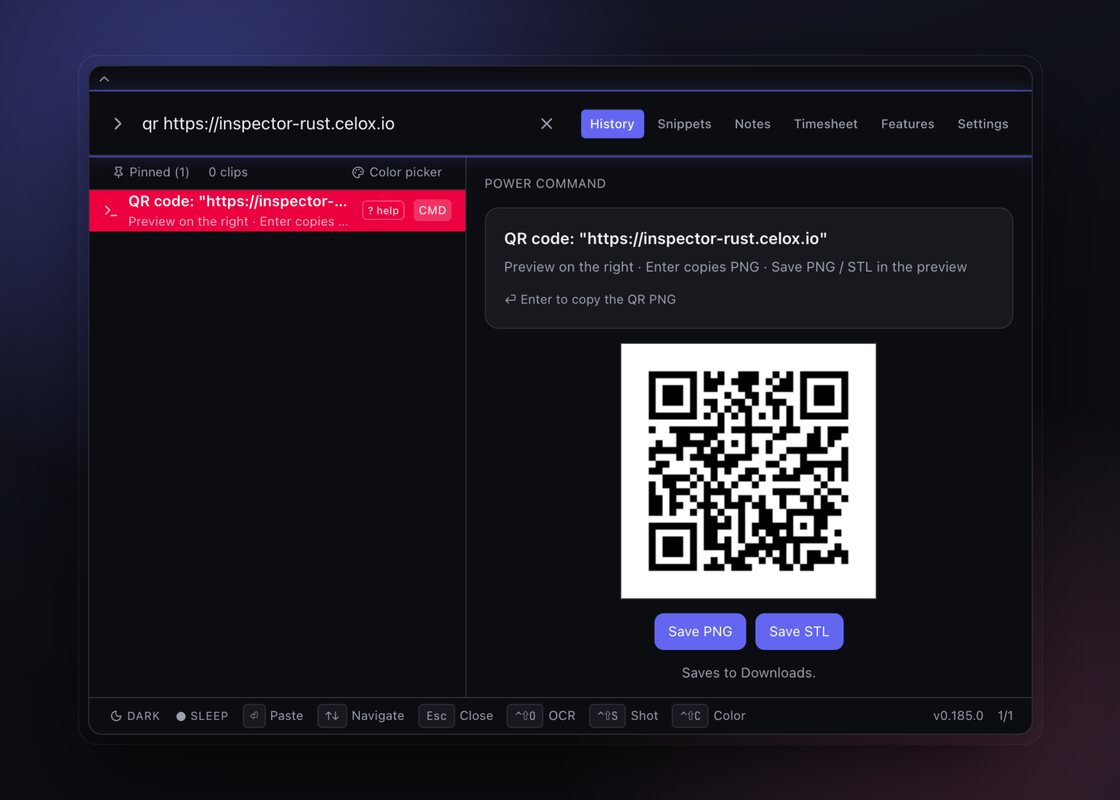Click the CMD badge on the QR row
Image resolution: width=1120 pixels, height=800 pixels.
[x=432, y=210]
